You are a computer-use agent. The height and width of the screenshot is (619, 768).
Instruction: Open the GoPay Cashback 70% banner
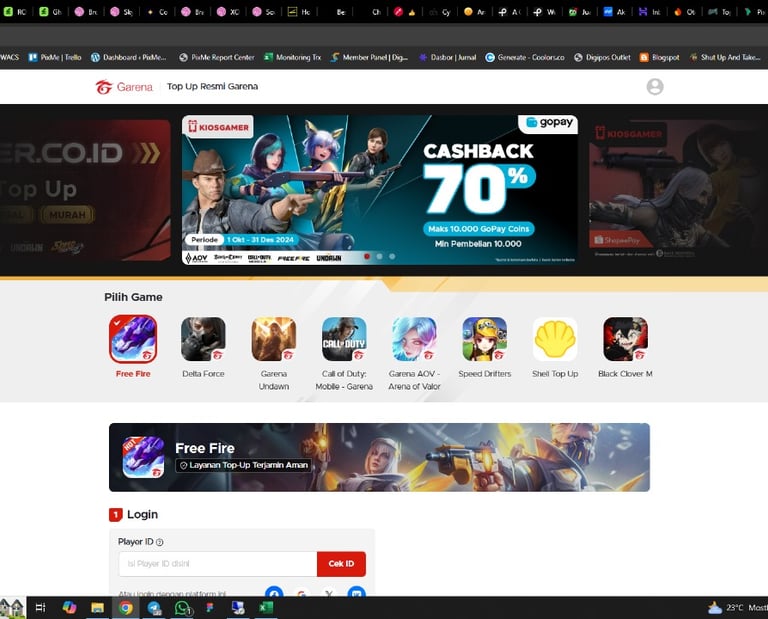[380, 190]
